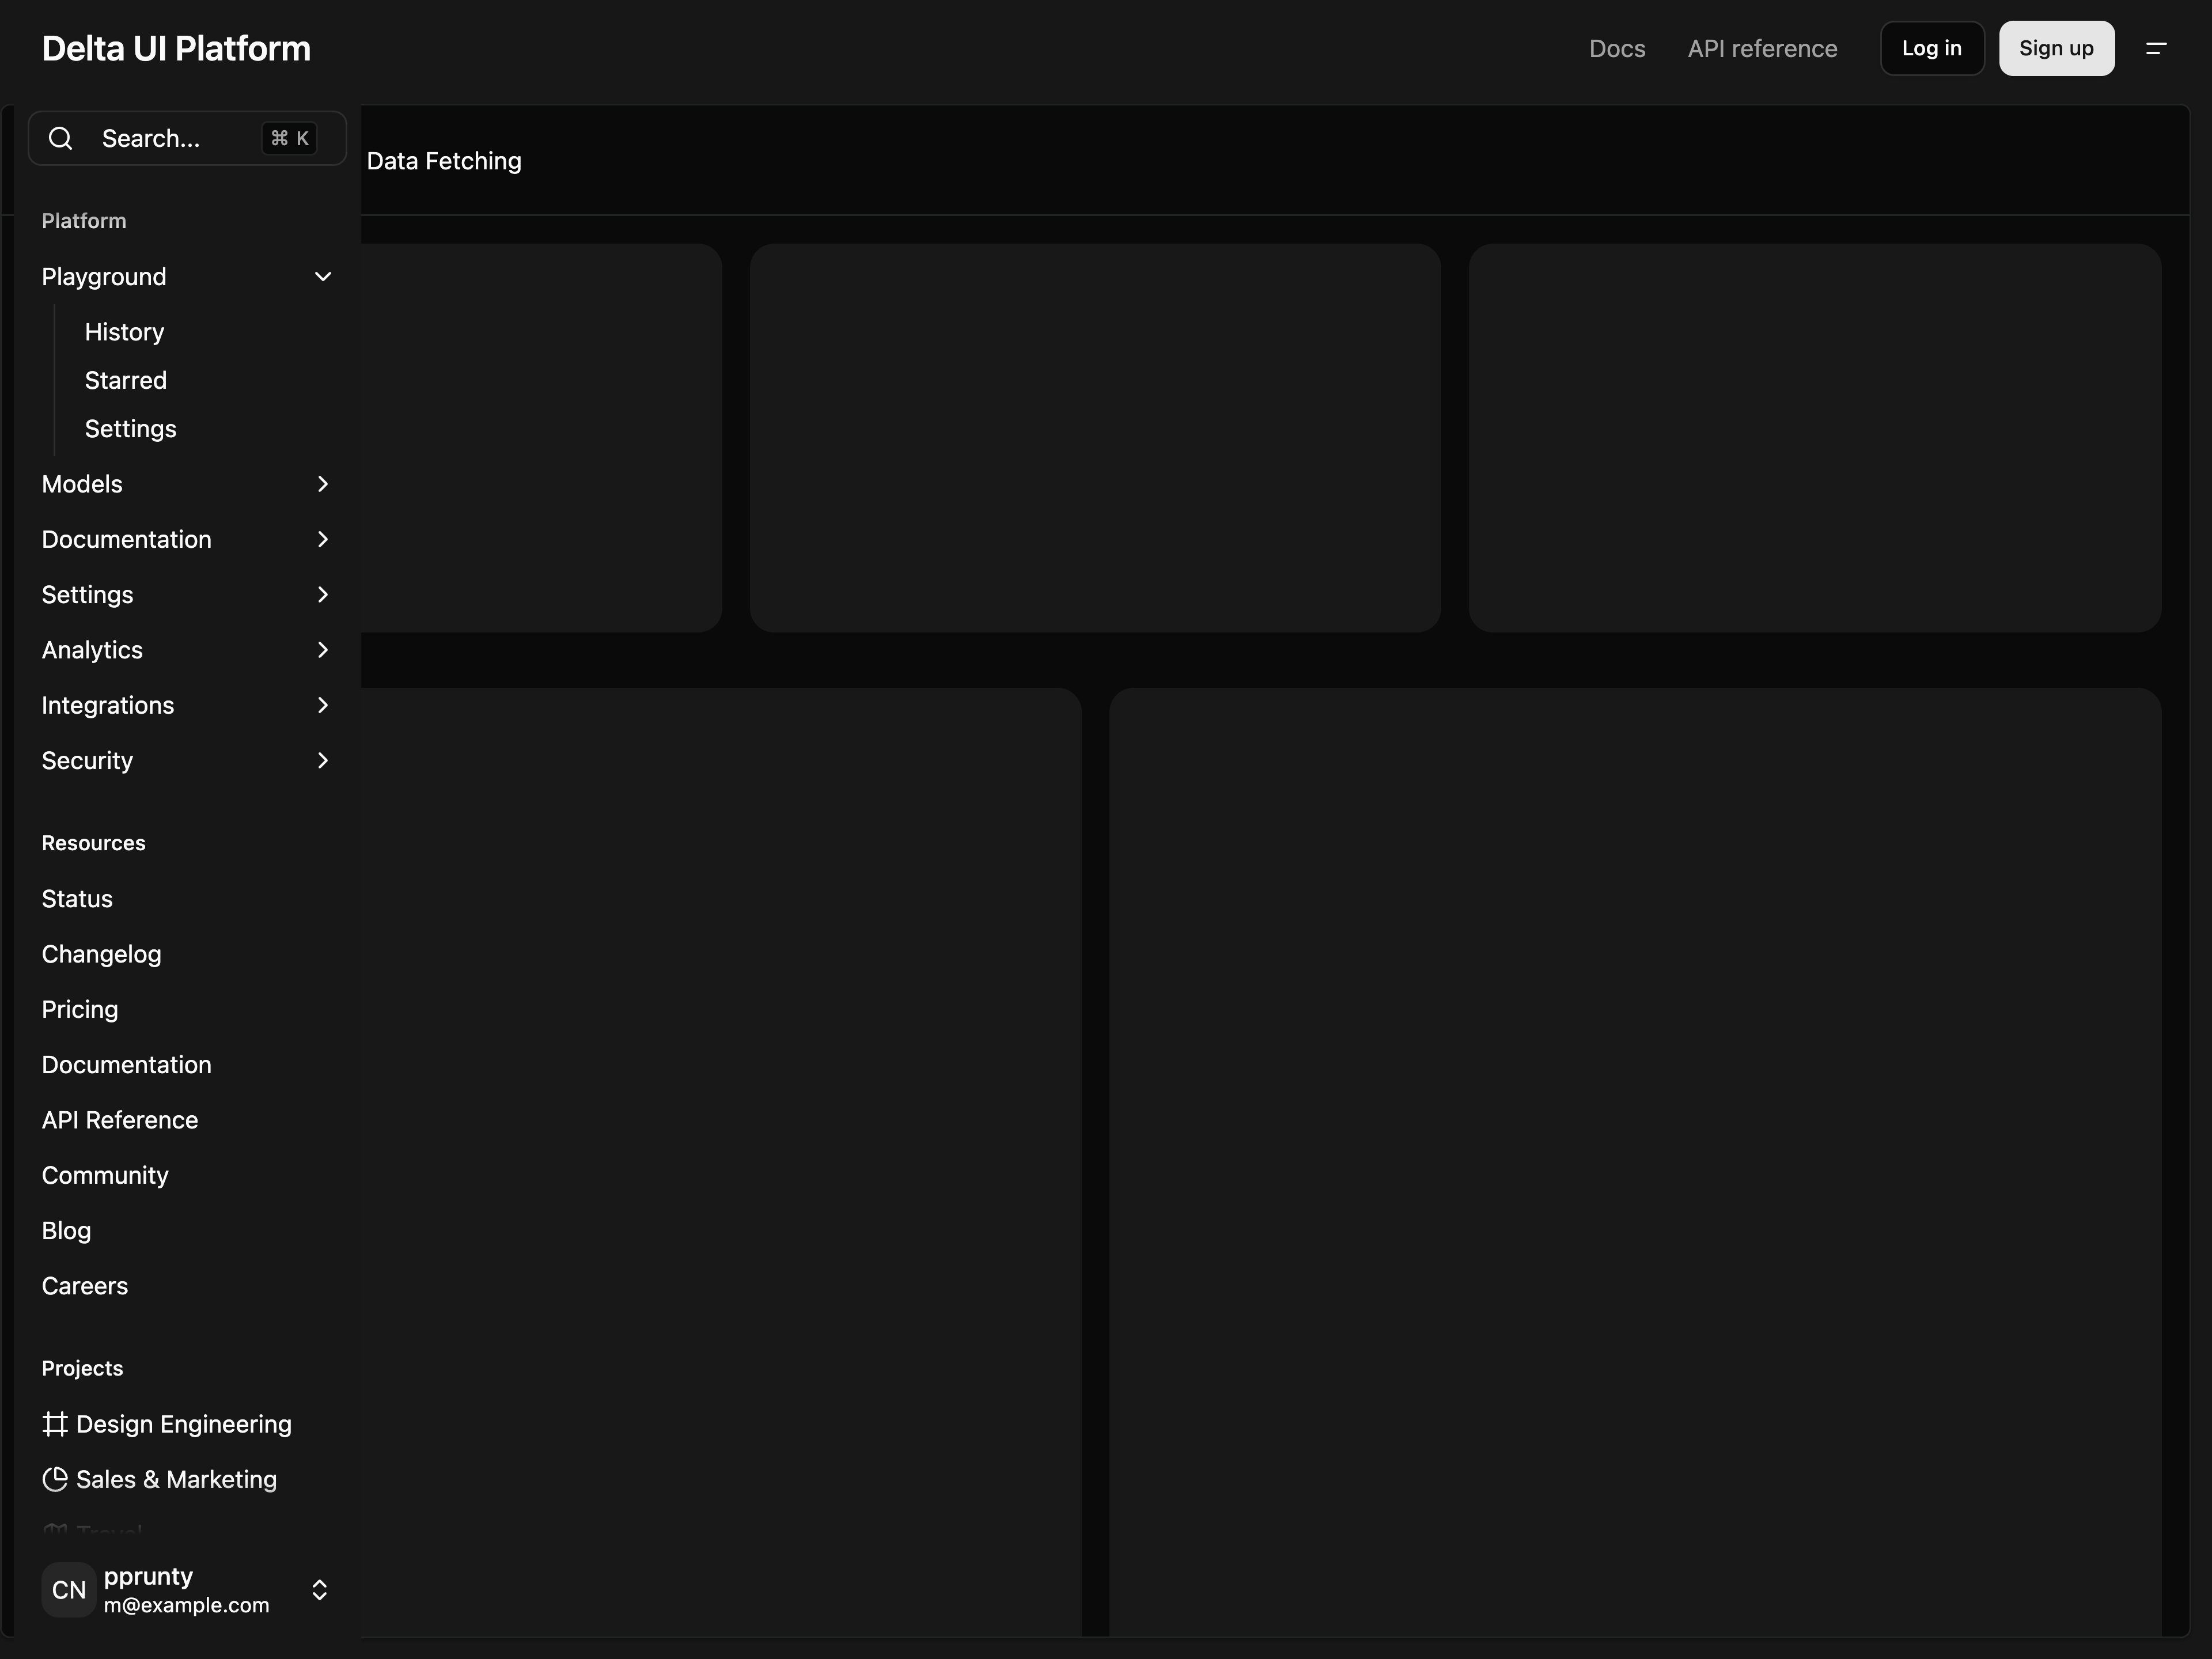Image resolution: width=2212 pixels, height=1659 pixels.
Task: Open the Docs link in header
Action: 1617,48
